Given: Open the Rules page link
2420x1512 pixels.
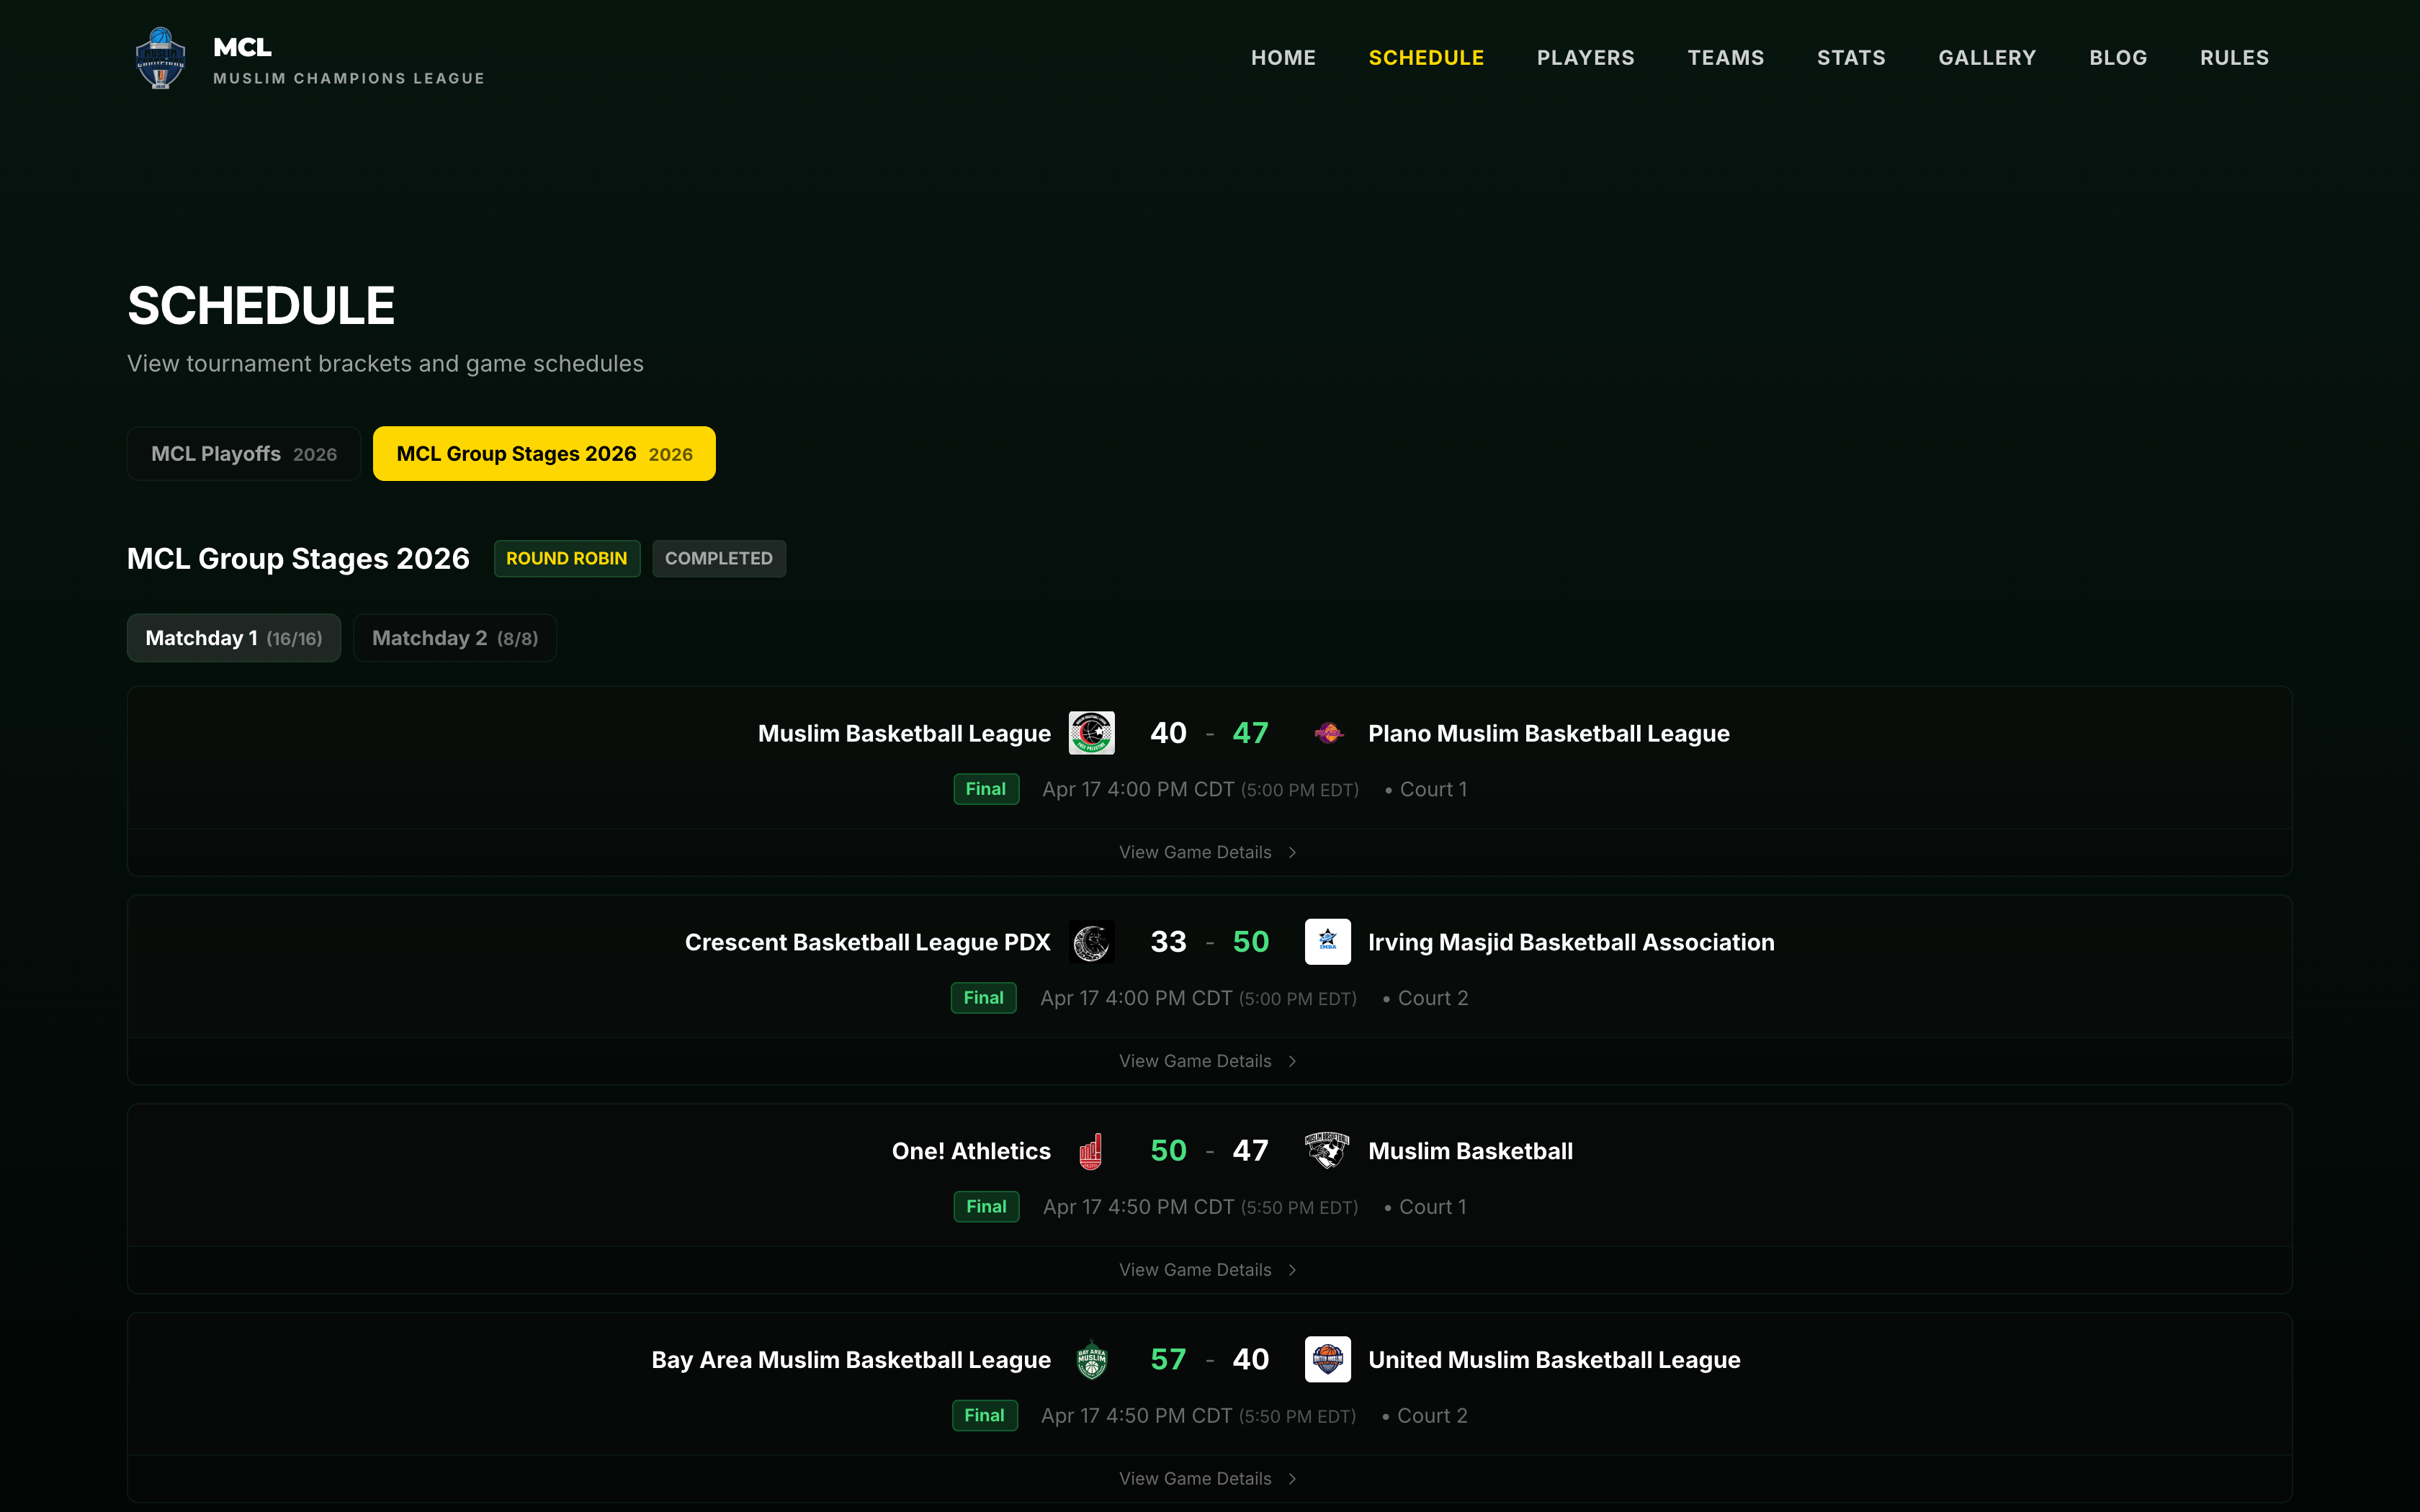Looking at the screenshot, I should (x=2233, y=58).
